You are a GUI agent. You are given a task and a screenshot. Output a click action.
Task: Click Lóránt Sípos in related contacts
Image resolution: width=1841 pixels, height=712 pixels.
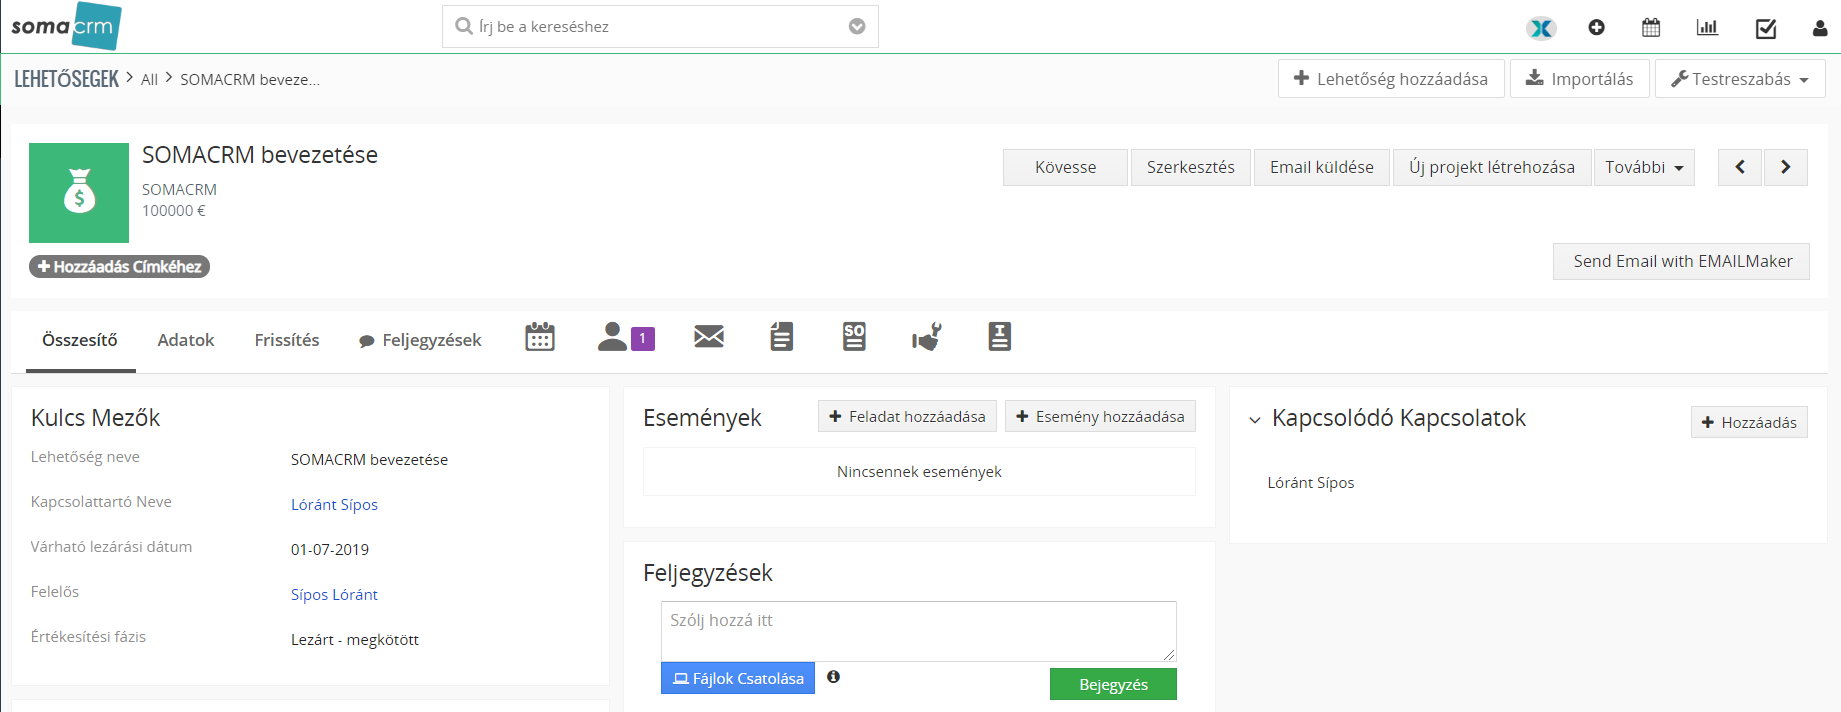pos(1311,482)
